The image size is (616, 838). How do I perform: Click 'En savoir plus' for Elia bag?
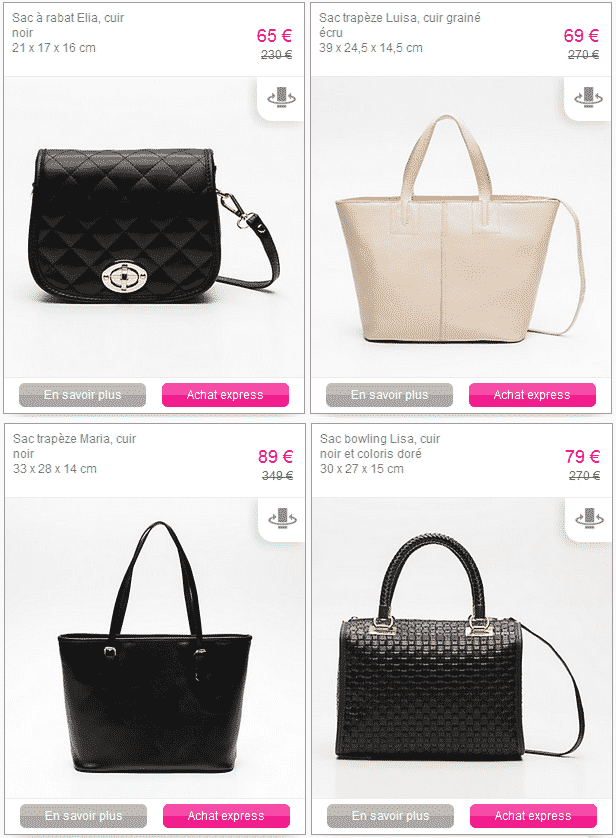click(x=82, y=395)
